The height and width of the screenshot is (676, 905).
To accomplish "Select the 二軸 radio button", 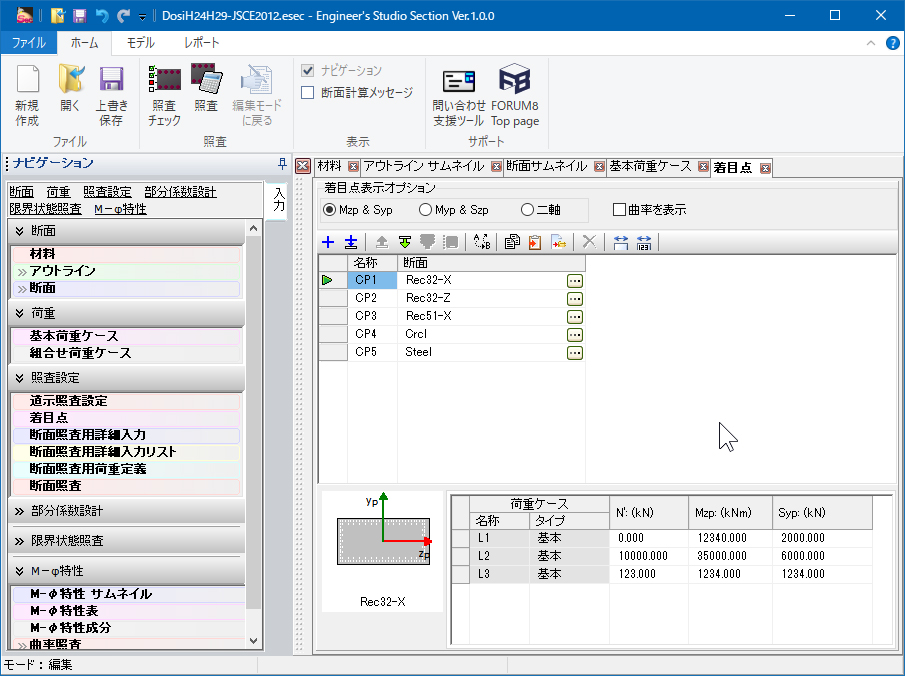I will 527,210.
